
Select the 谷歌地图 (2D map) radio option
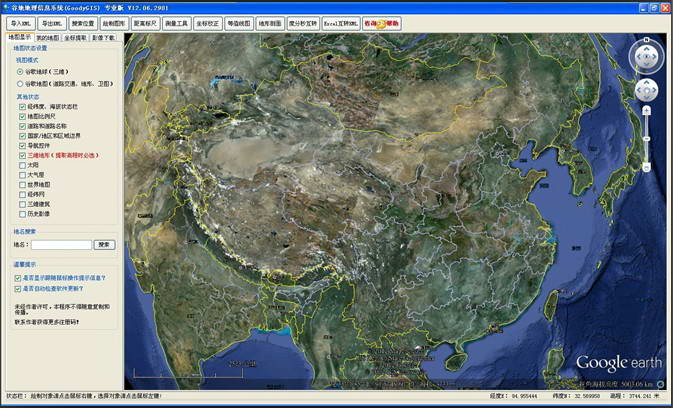(x=20, y=84)
